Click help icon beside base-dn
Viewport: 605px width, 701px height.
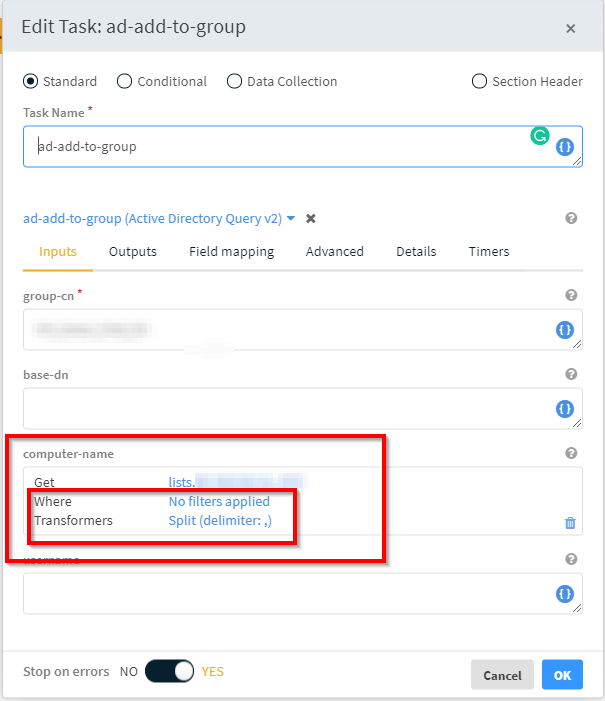coord(571,374)
